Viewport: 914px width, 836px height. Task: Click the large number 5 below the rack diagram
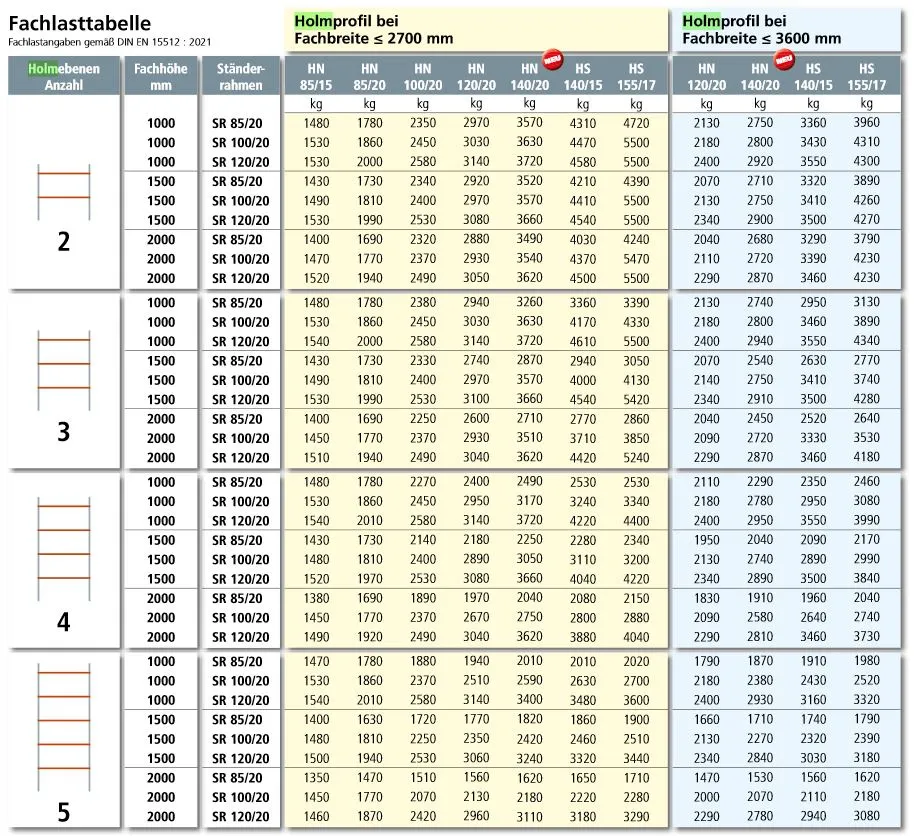tap(64, 812)
